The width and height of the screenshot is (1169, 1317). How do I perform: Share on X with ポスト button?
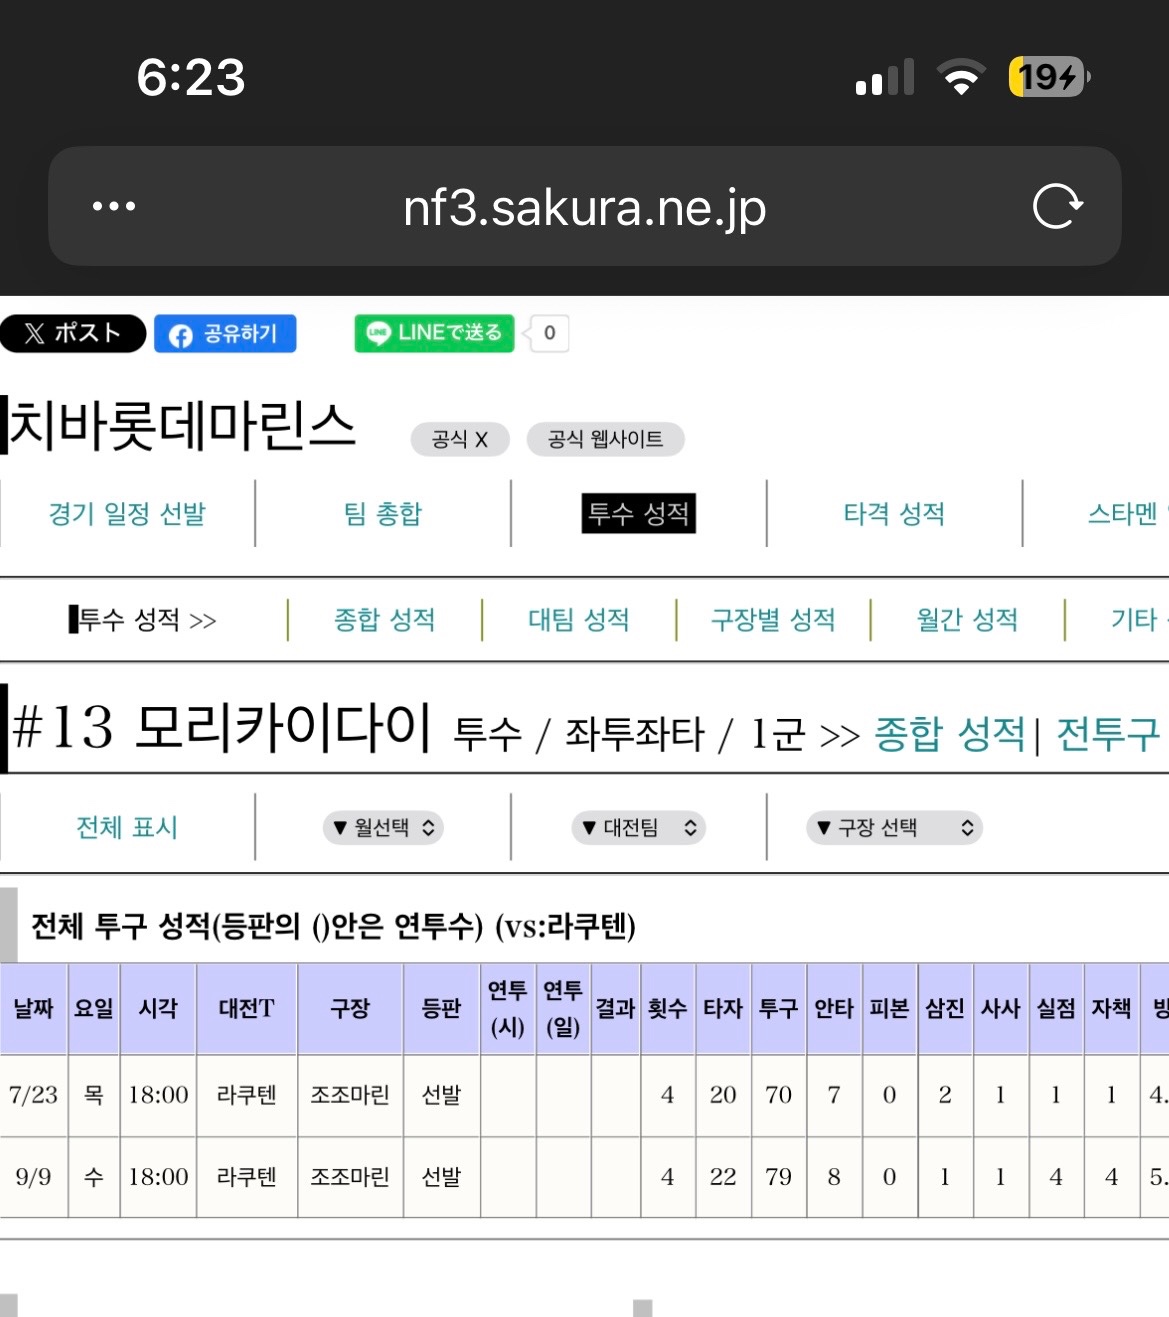point(73,333)
